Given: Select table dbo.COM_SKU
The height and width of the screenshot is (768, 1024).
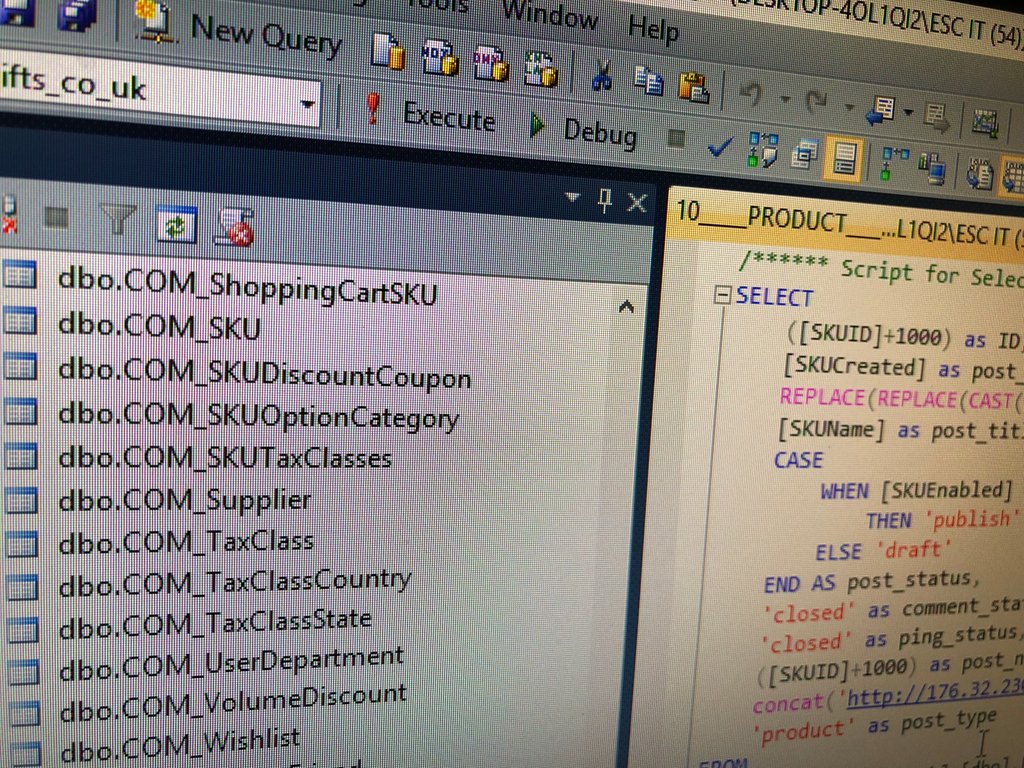Looking at the screenshot, I should [x=159, y=326].
